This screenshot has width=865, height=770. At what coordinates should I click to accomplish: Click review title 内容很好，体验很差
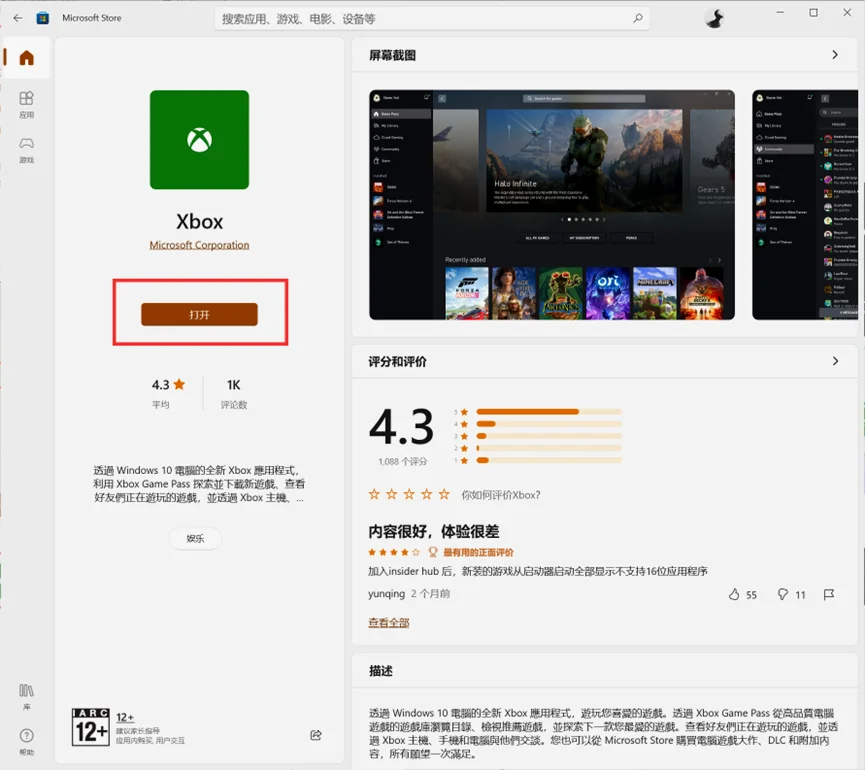click(434, 531)
